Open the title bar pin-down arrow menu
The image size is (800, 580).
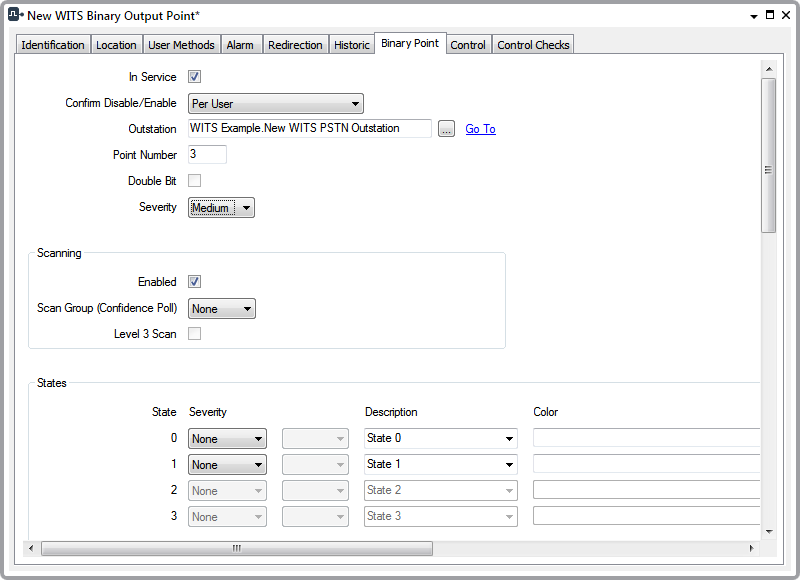pyautogui.click(x=752, y=15)
